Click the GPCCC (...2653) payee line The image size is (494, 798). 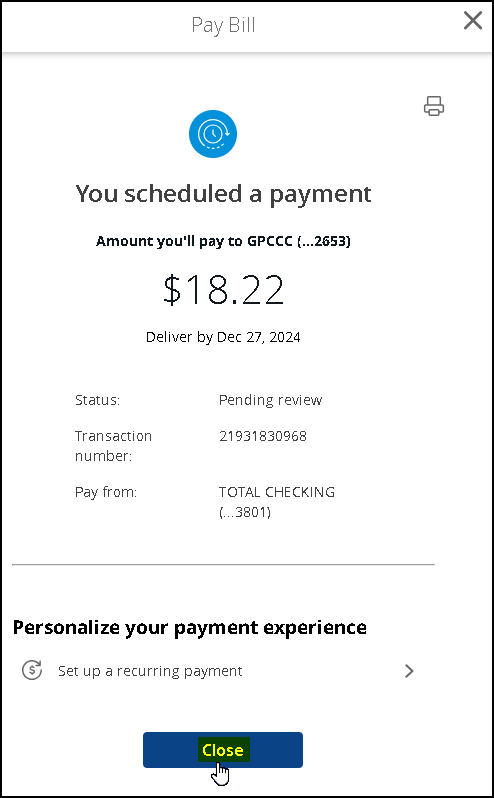click(223, 241)
